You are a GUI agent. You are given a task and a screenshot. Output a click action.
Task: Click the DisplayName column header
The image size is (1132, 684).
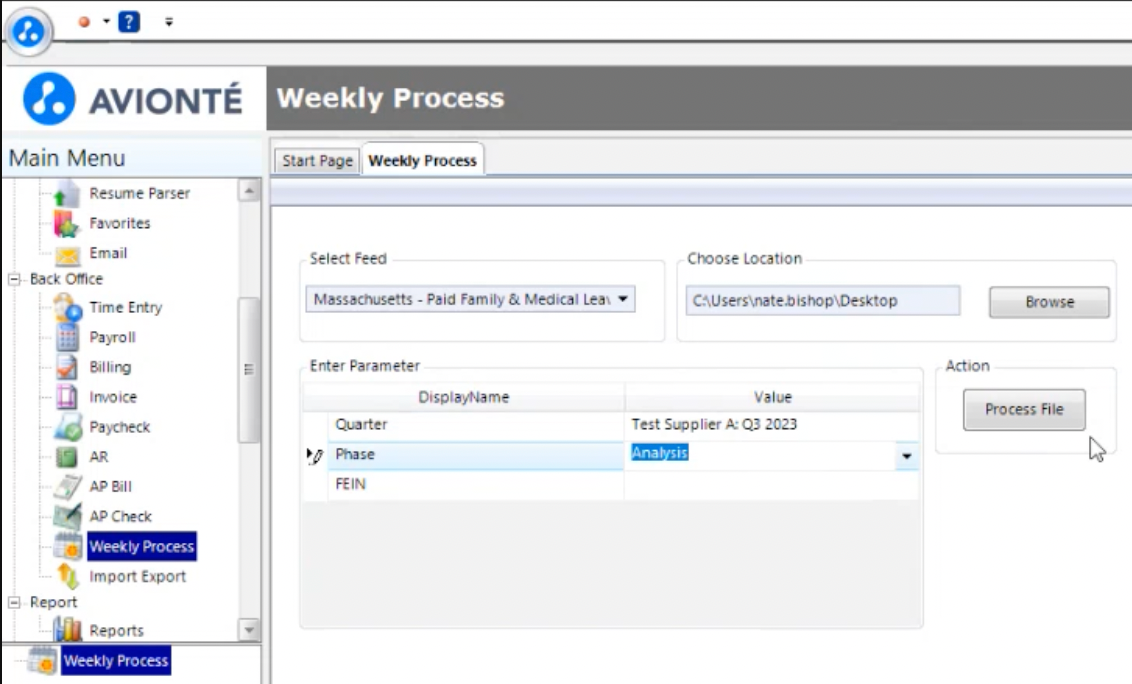coord(463,397)
